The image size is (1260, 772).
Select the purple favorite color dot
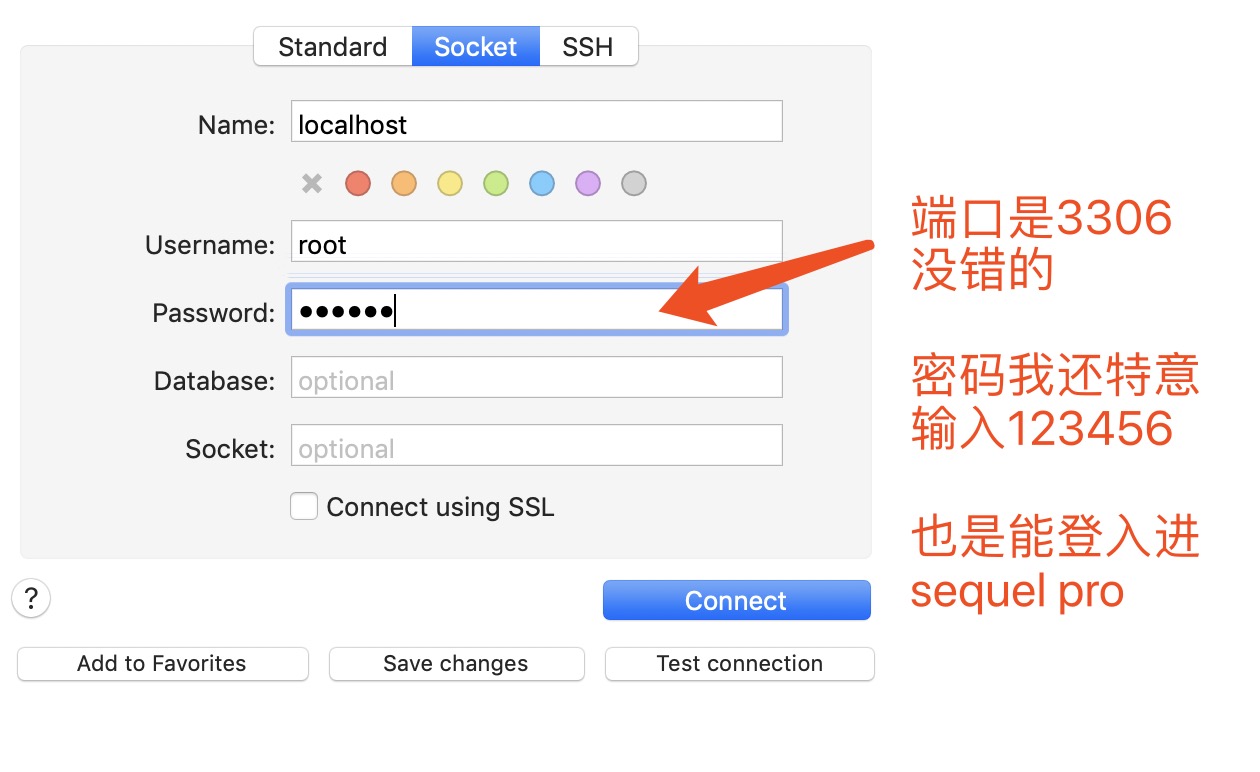587,183
